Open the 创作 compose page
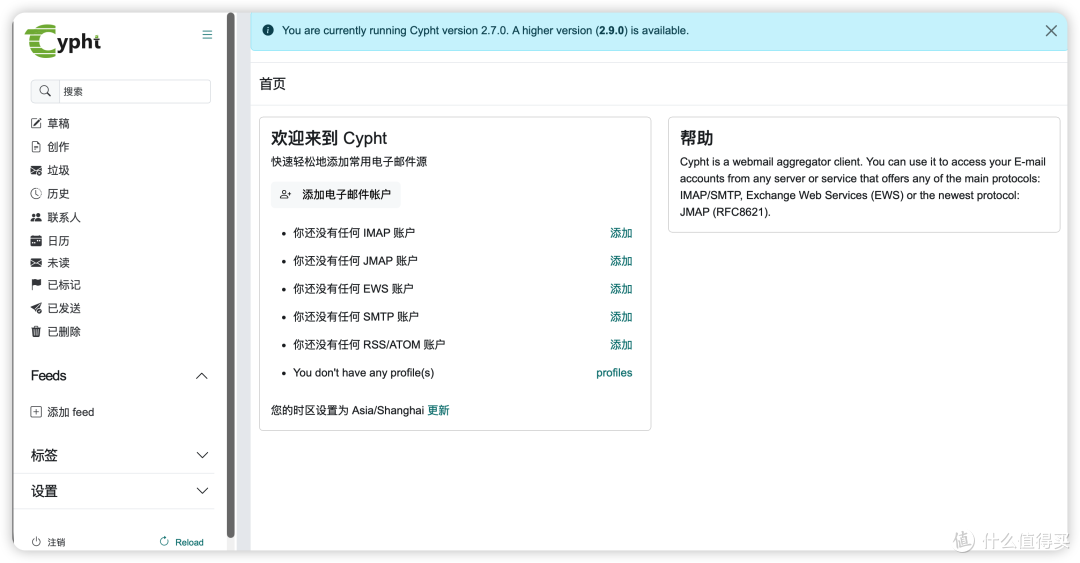Viewport: 1080px width, 563px height. (x=59, y=147)
